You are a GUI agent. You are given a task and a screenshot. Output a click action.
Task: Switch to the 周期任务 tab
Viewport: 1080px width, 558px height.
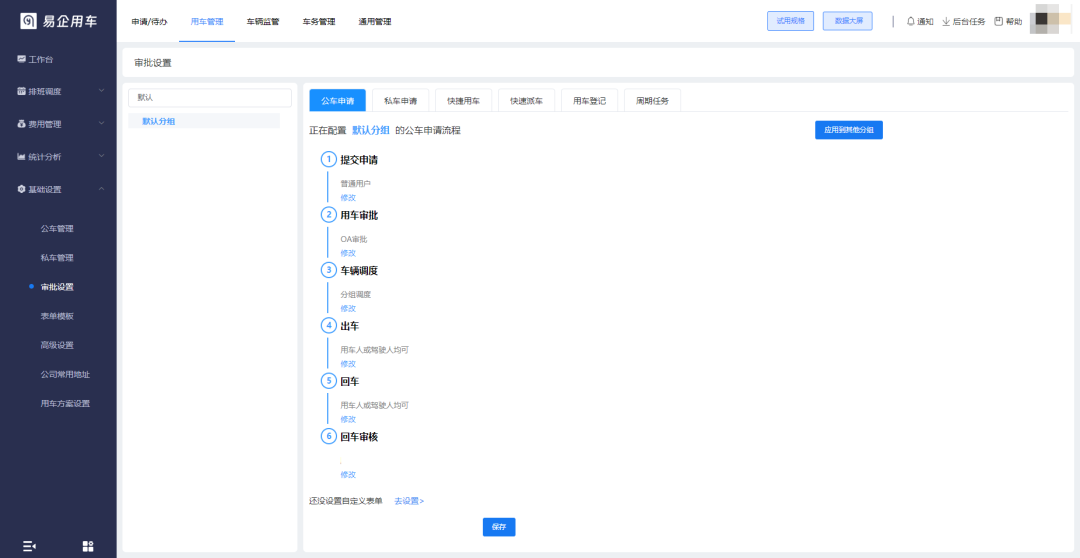[x=652, y=101]
